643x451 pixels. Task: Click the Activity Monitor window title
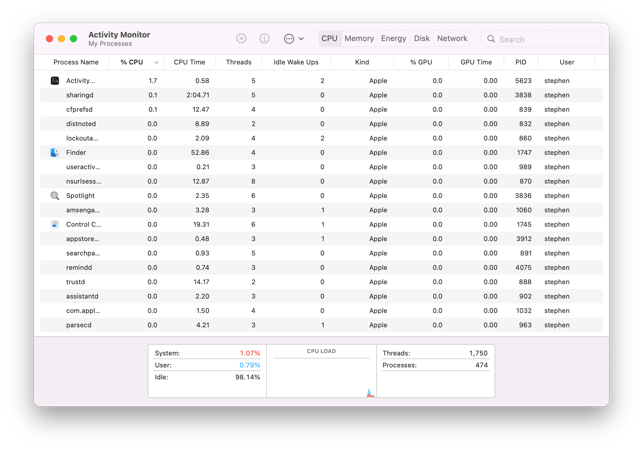[x=119, y=35]
